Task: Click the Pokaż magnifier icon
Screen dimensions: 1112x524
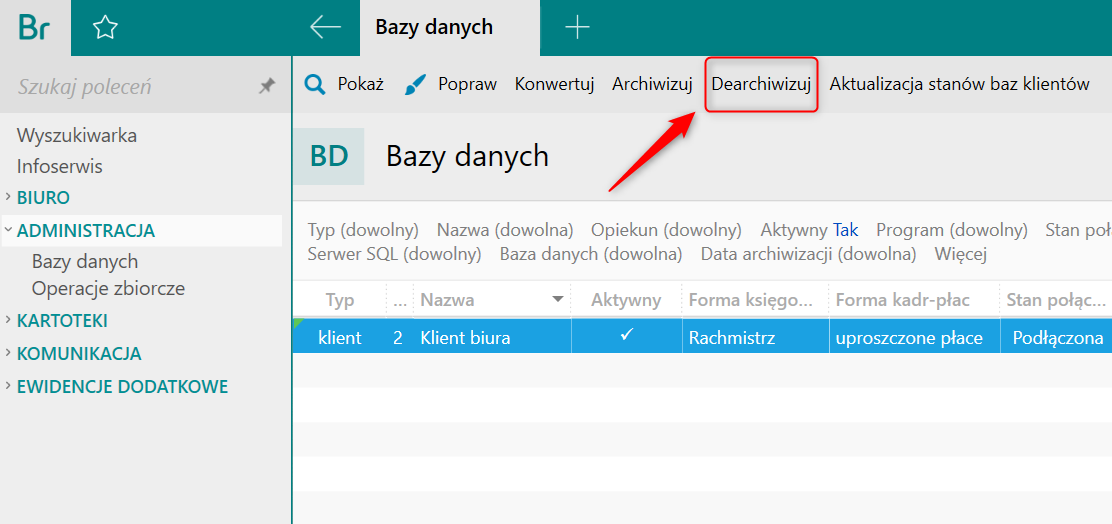Action: click(315, 85)
